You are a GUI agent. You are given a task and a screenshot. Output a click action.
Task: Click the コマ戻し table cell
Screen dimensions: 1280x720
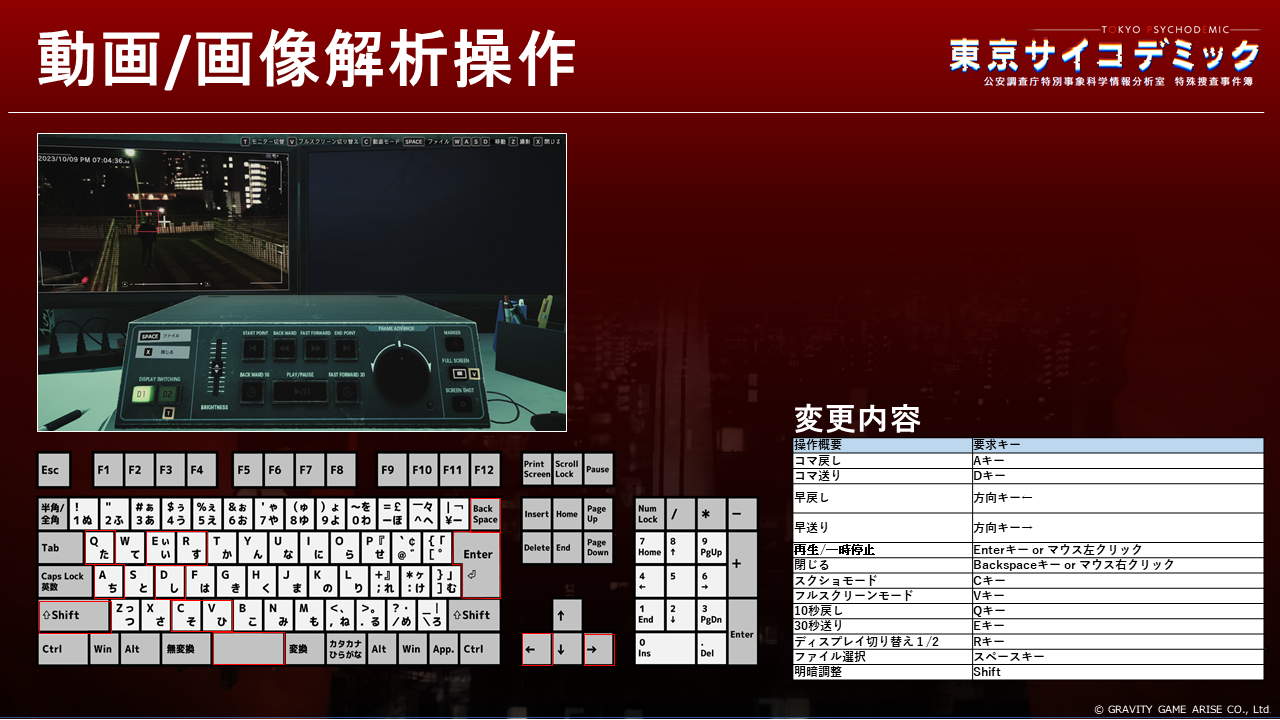pos(882,461)
